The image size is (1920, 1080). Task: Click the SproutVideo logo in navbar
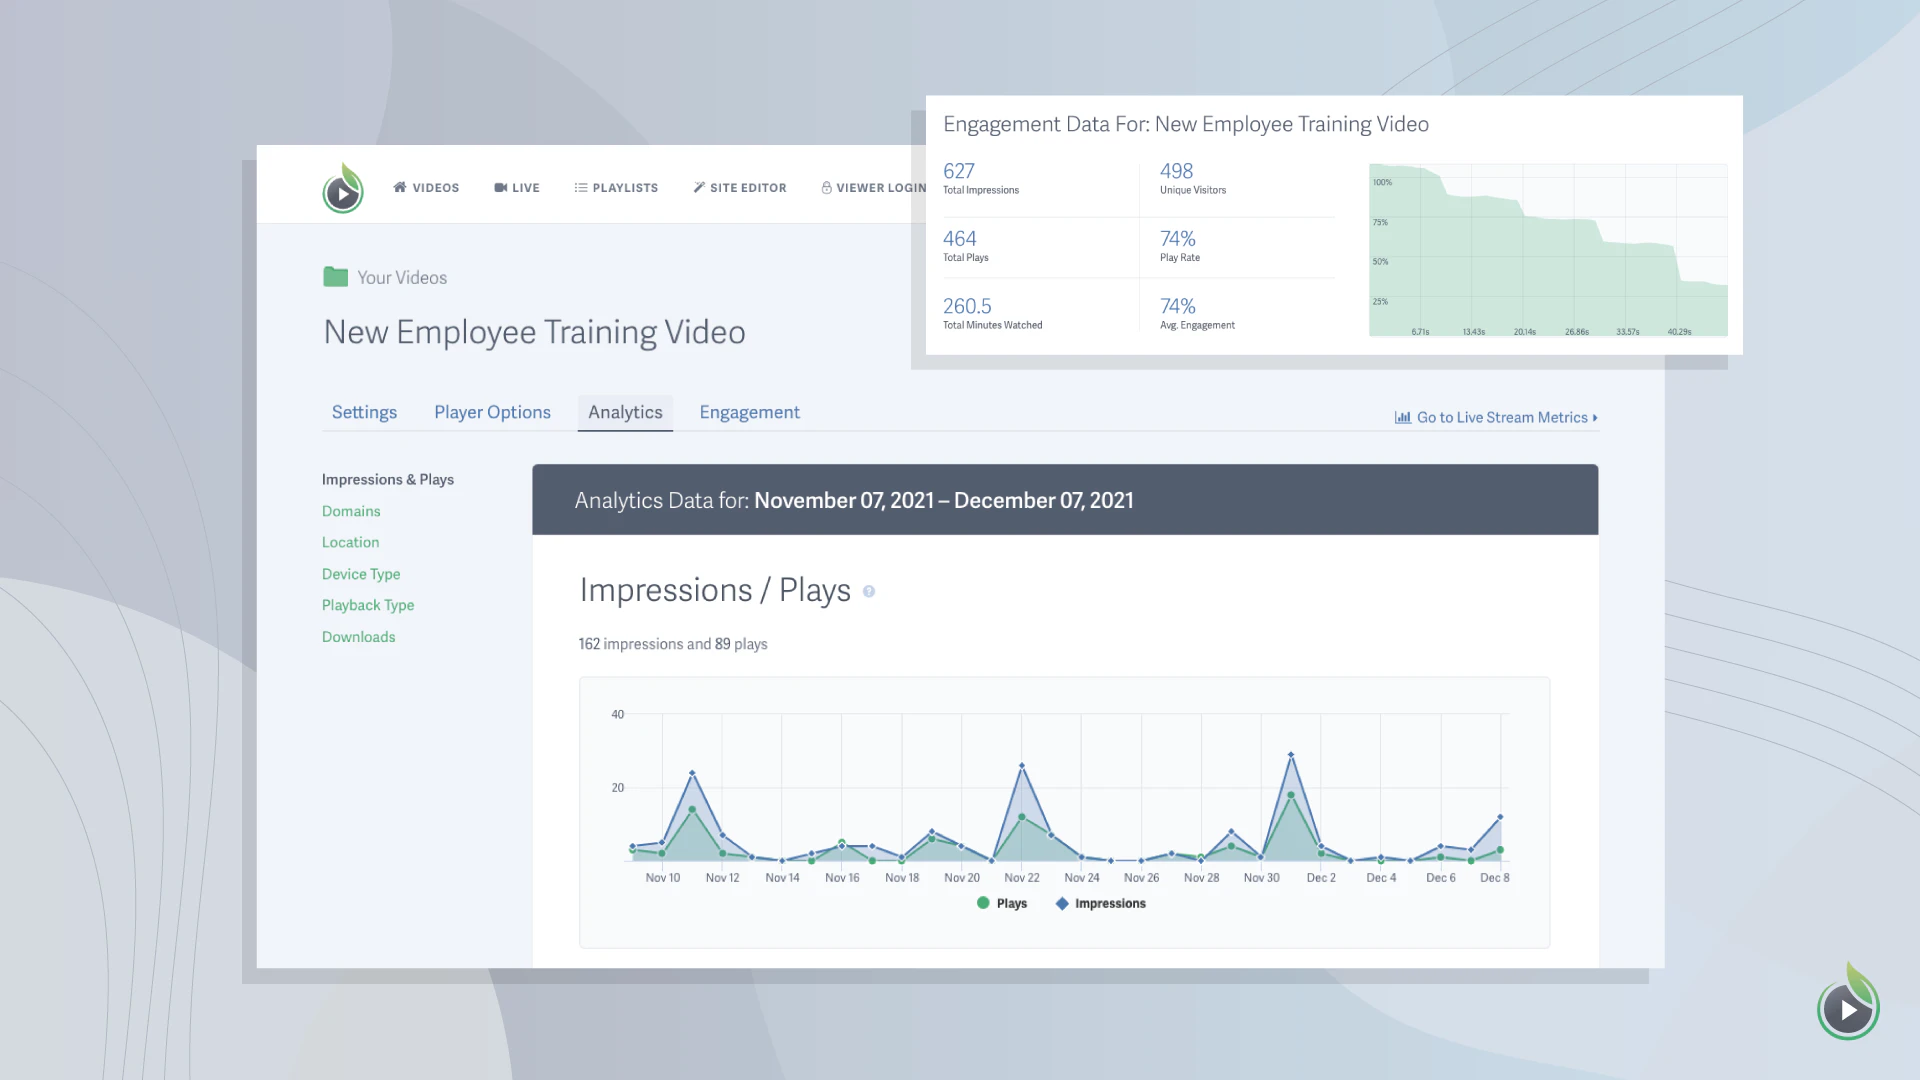pyautogui.click(x=342, y=189)
